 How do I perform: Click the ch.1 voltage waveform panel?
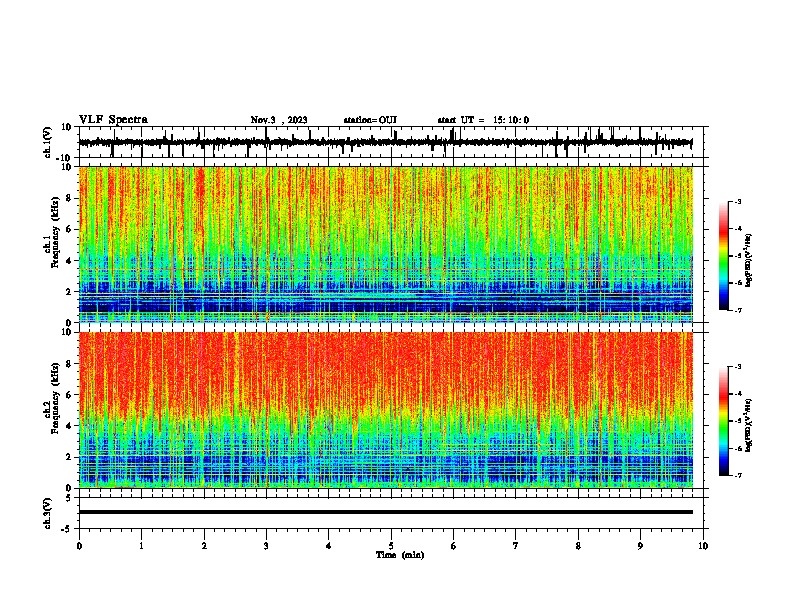point(391,142)
